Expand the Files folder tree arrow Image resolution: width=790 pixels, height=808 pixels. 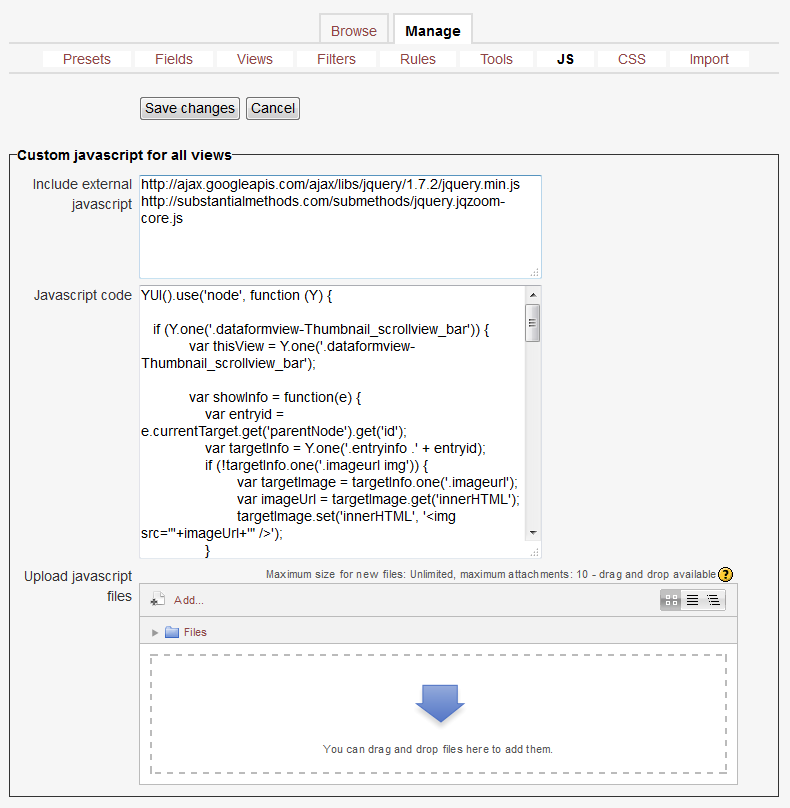coord(155,632)
